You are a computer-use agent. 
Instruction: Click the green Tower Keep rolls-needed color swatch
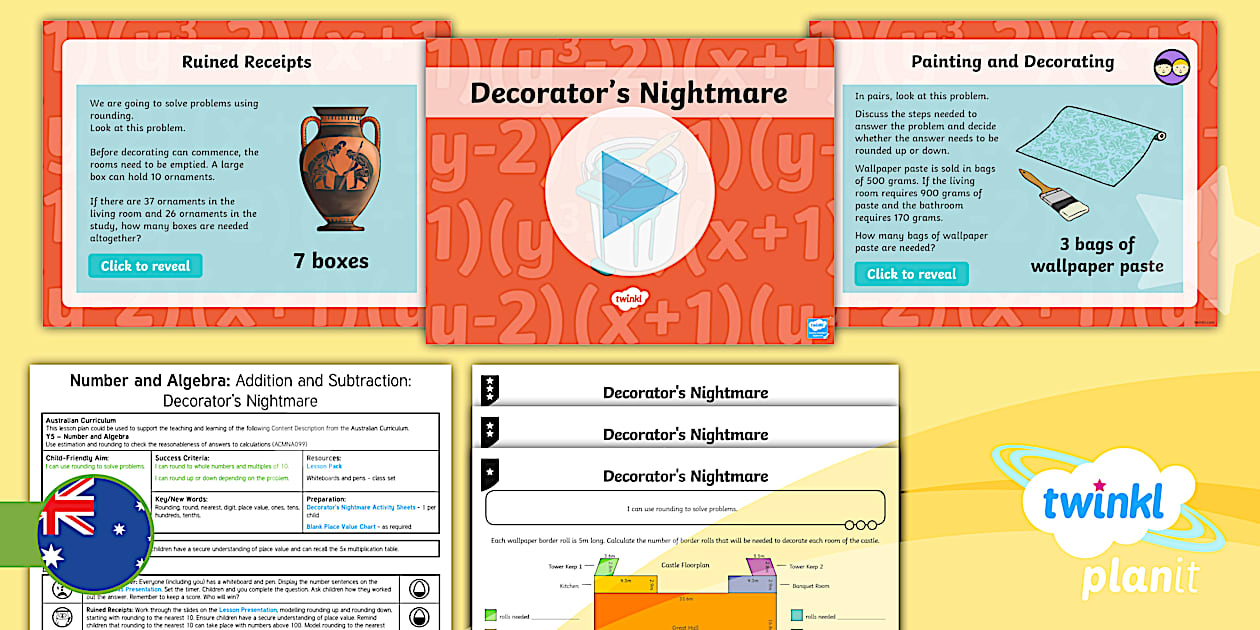point(489,614)
